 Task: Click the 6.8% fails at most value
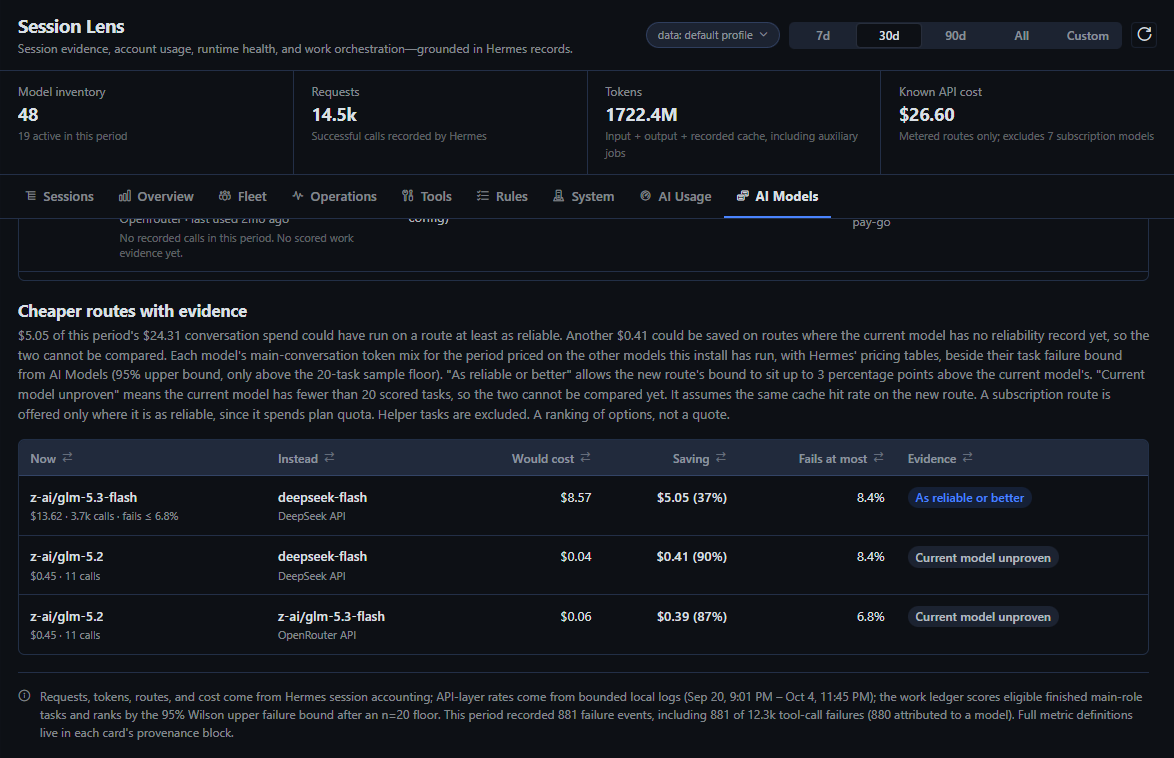(870, 616)
